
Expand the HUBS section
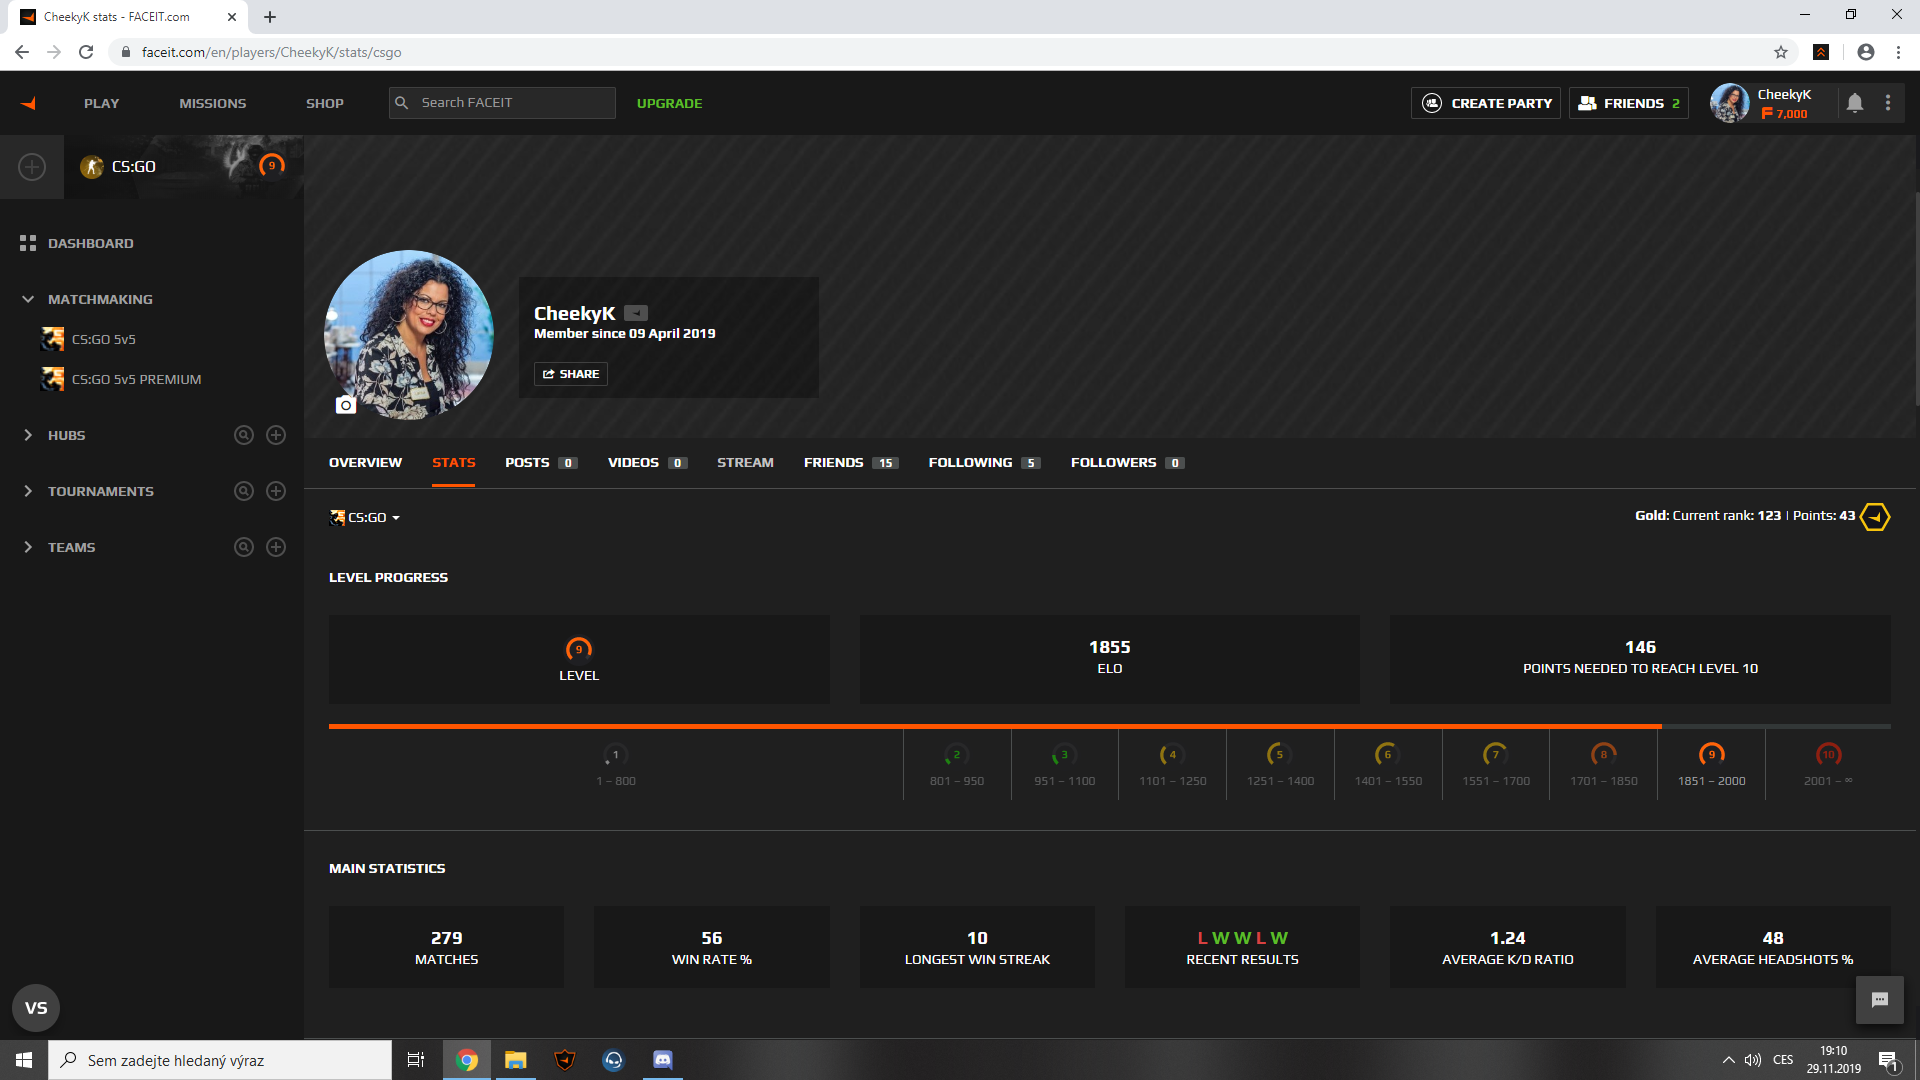click(x=28, y=435)
